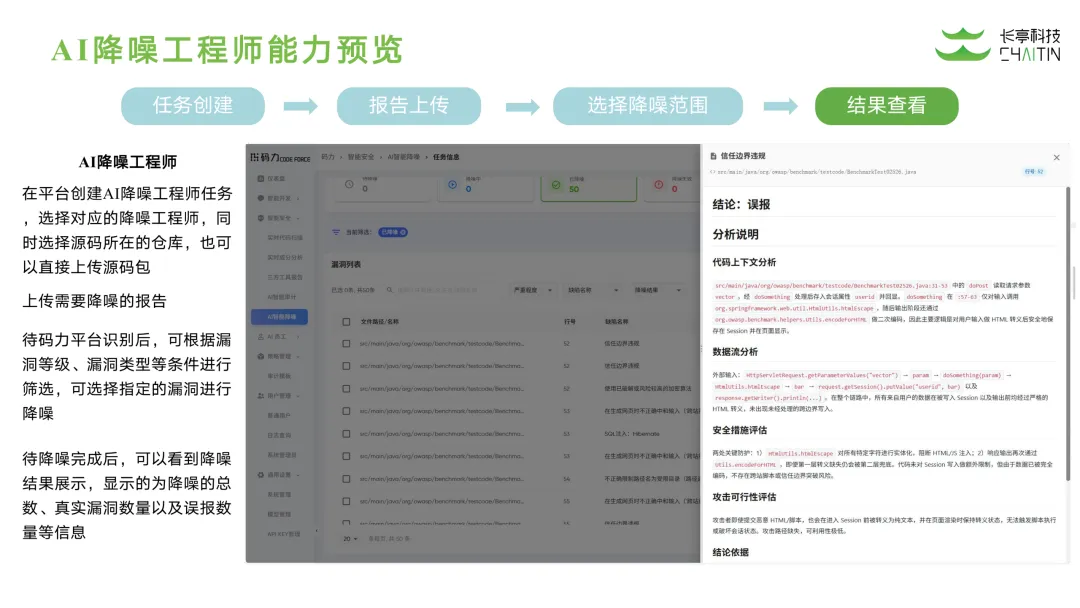Click the document icon beside 信任边界违规 title

point(714,156)
